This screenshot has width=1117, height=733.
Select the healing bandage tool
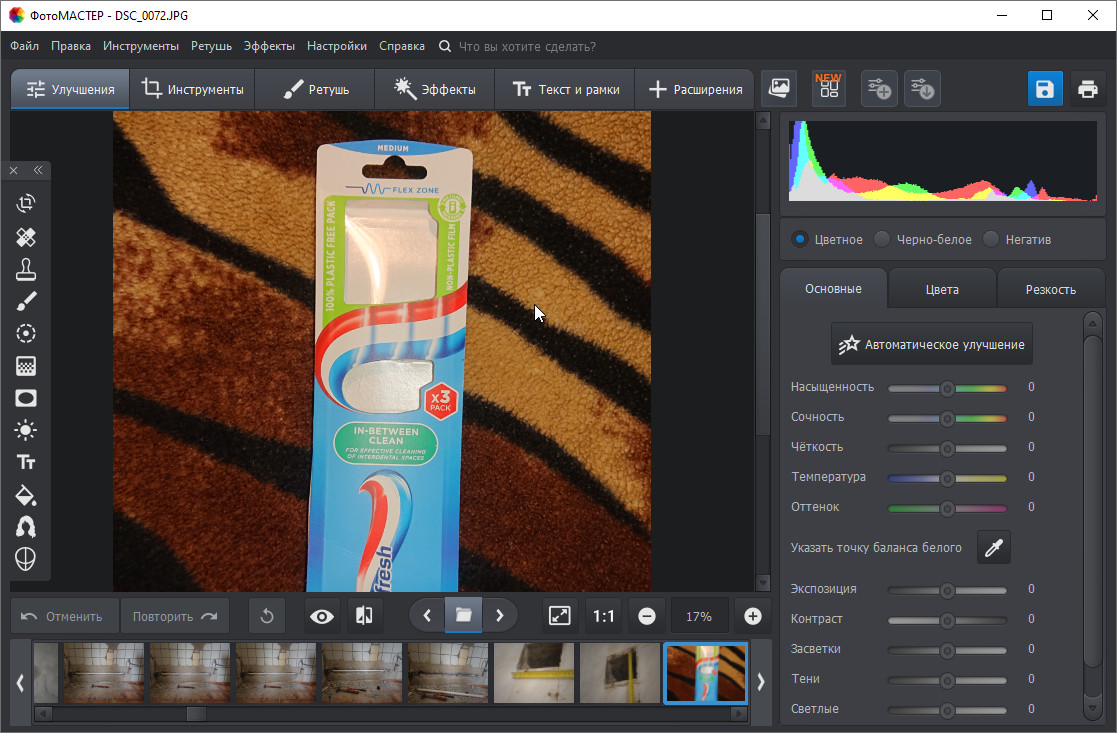click(x=26, y=237)
